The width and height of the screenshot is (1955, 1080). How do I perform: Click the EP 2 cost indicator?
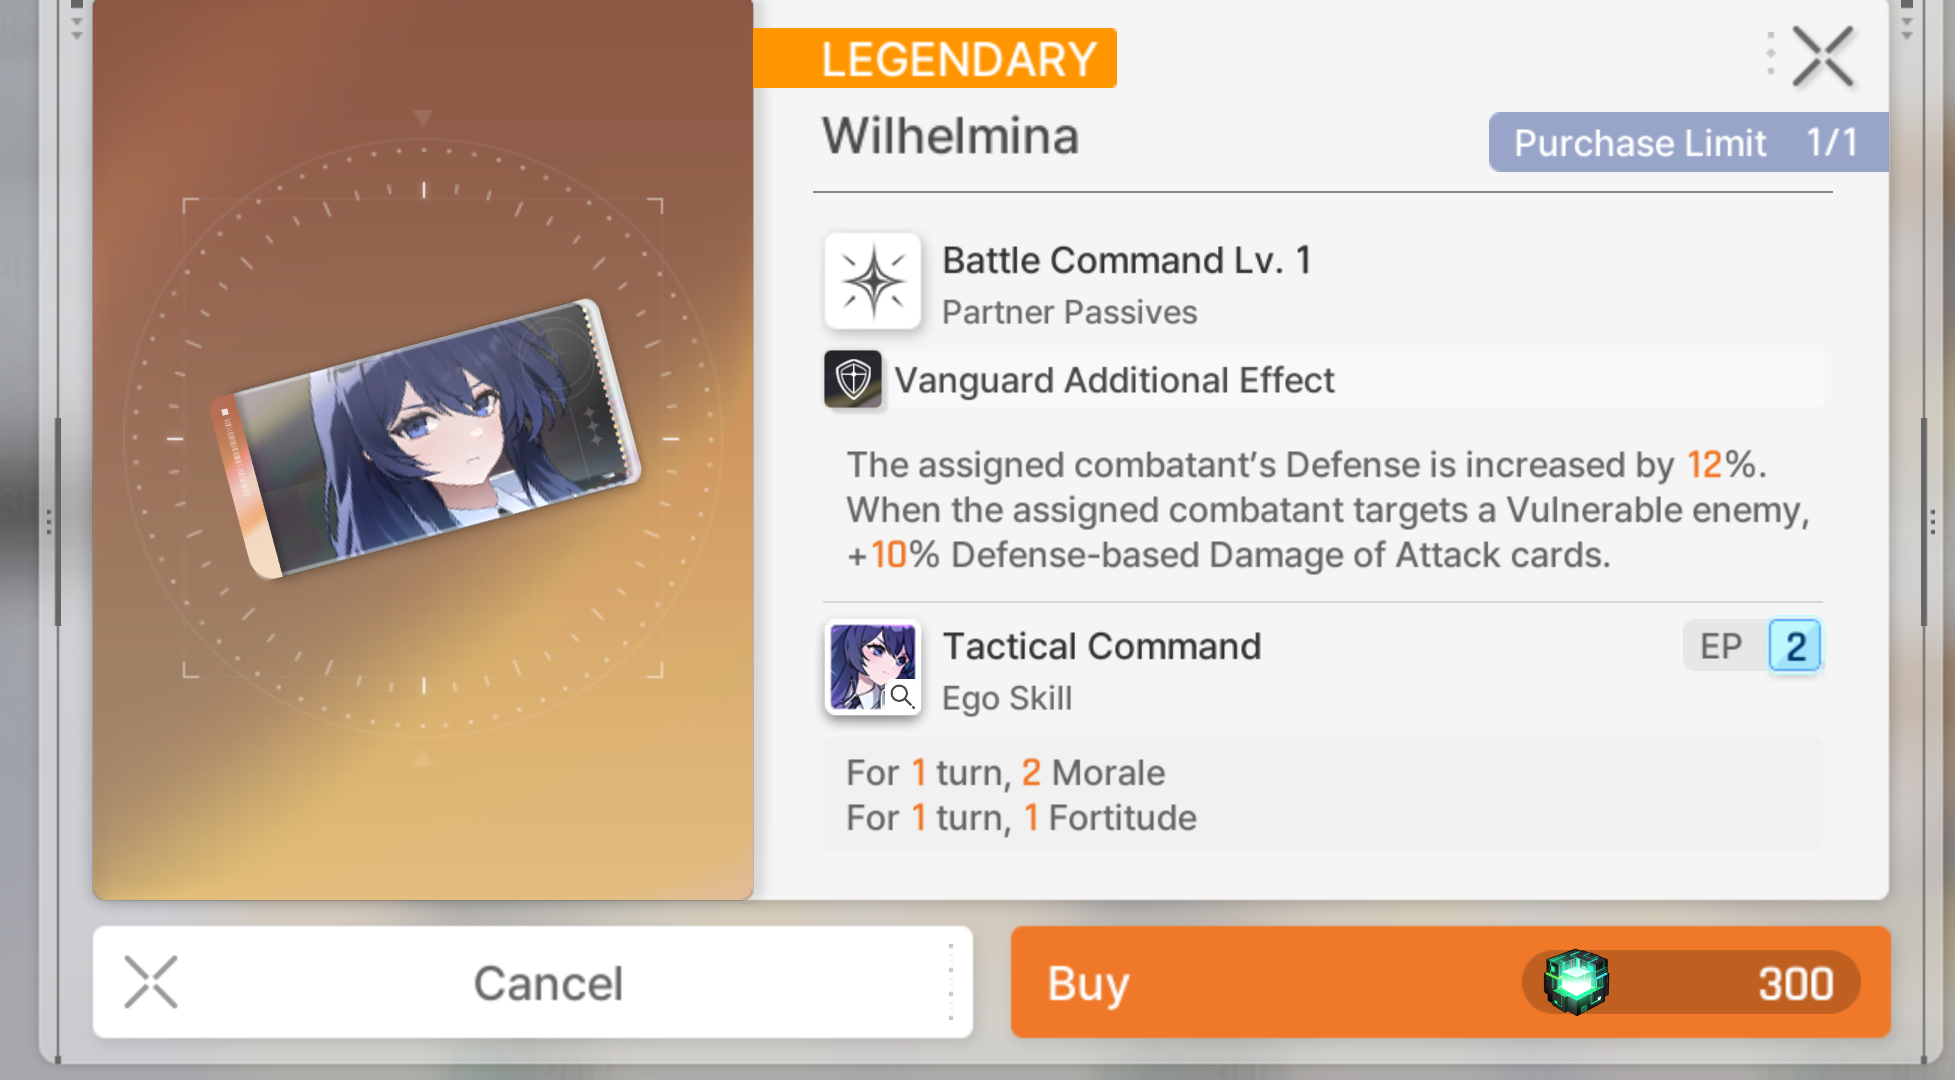pyautogui.click(x=1752, y=646)
